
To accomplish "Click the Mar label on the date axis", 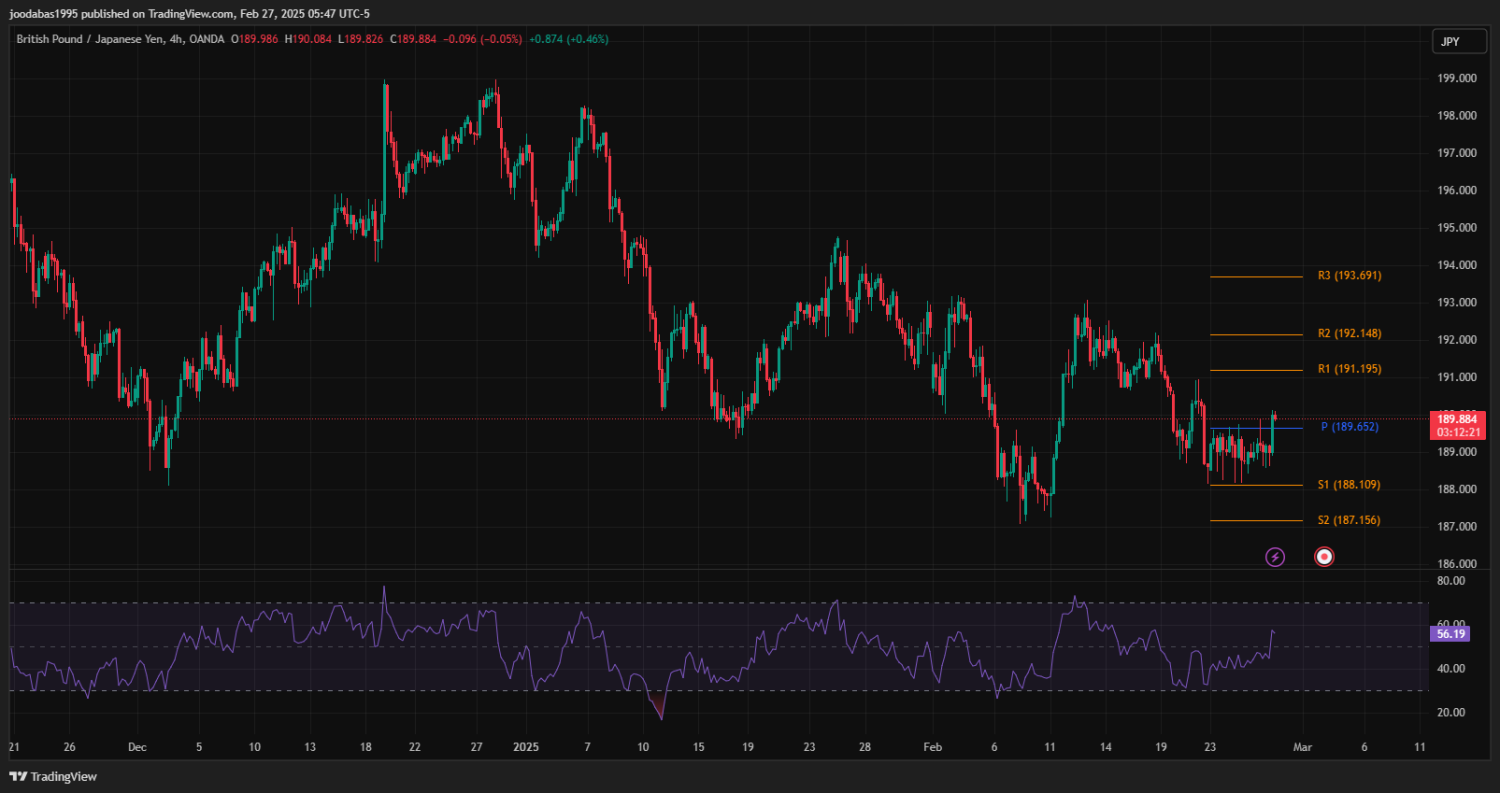I will 1301,747.
